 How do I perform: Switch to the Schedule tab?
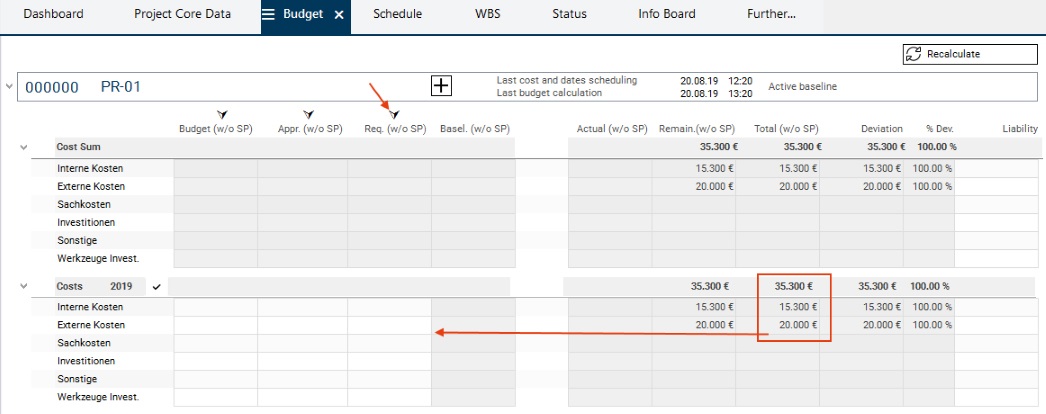tap(397, 15)
